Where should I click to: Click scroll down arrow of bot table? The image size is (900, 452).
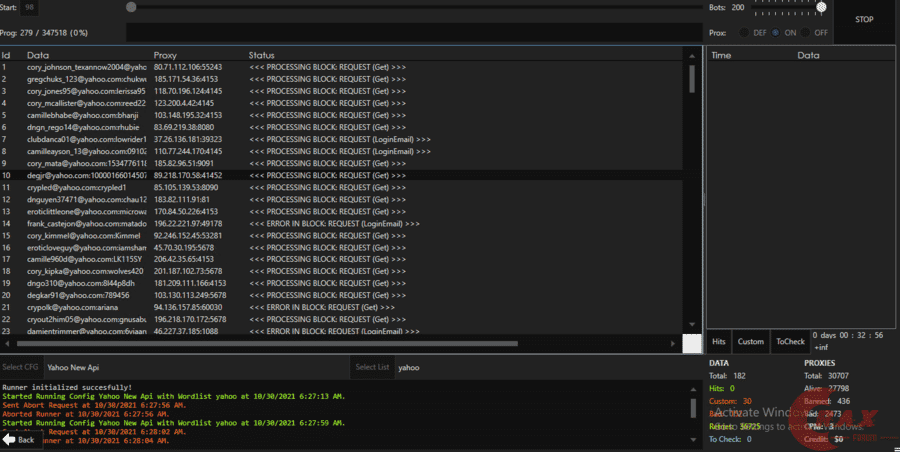692,325
